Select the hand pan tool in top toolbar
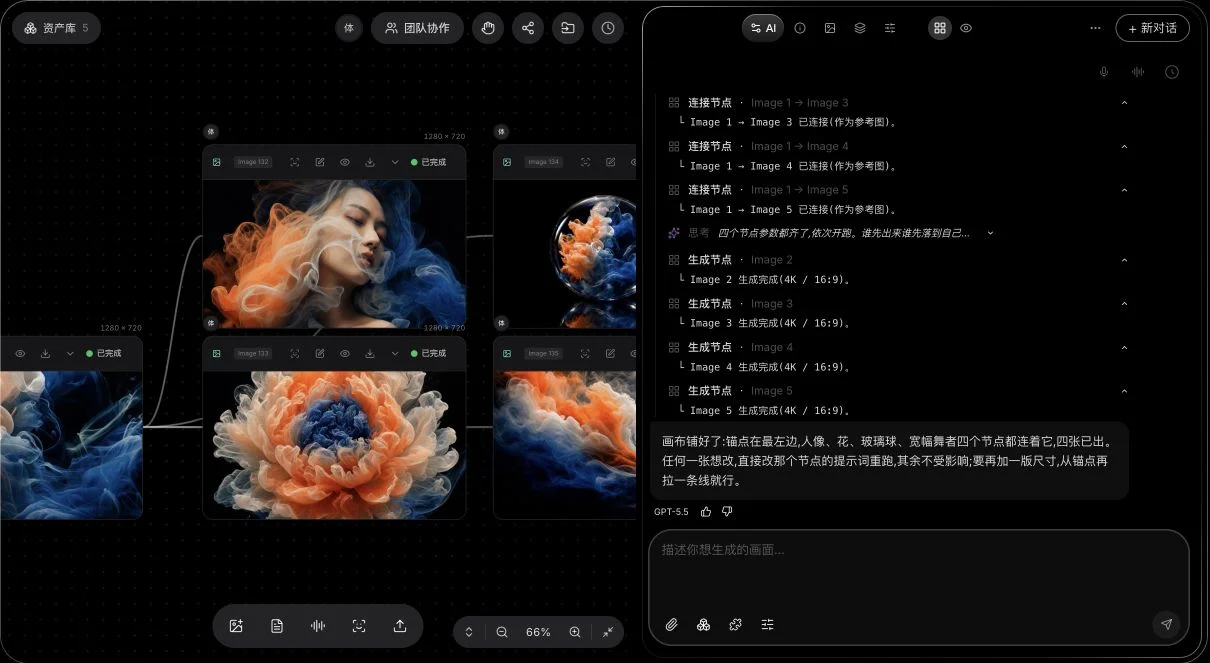Screen dimensions: 1210x663 point(488,28)
